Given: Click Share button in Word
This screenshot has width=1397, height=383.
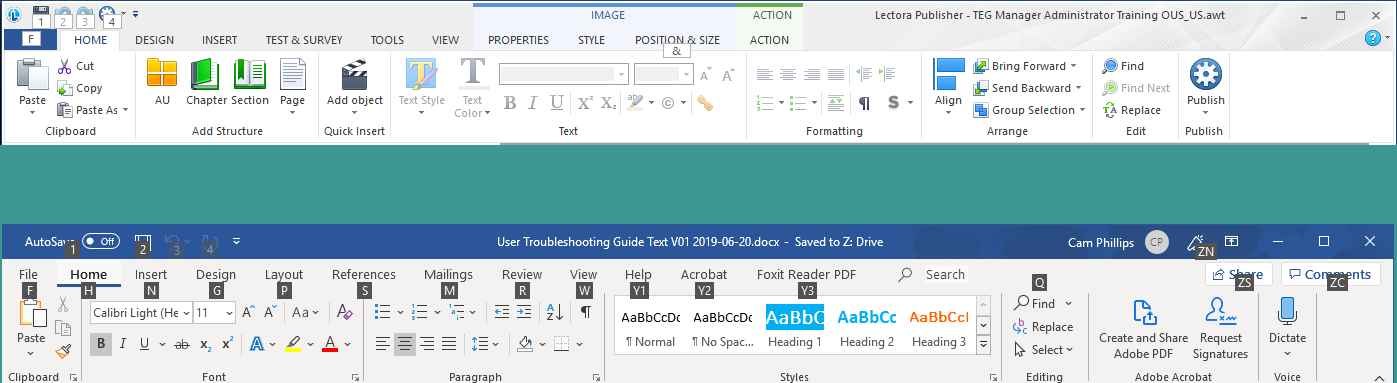Looking at the screenshot, I should click(x=1239, y=274).
